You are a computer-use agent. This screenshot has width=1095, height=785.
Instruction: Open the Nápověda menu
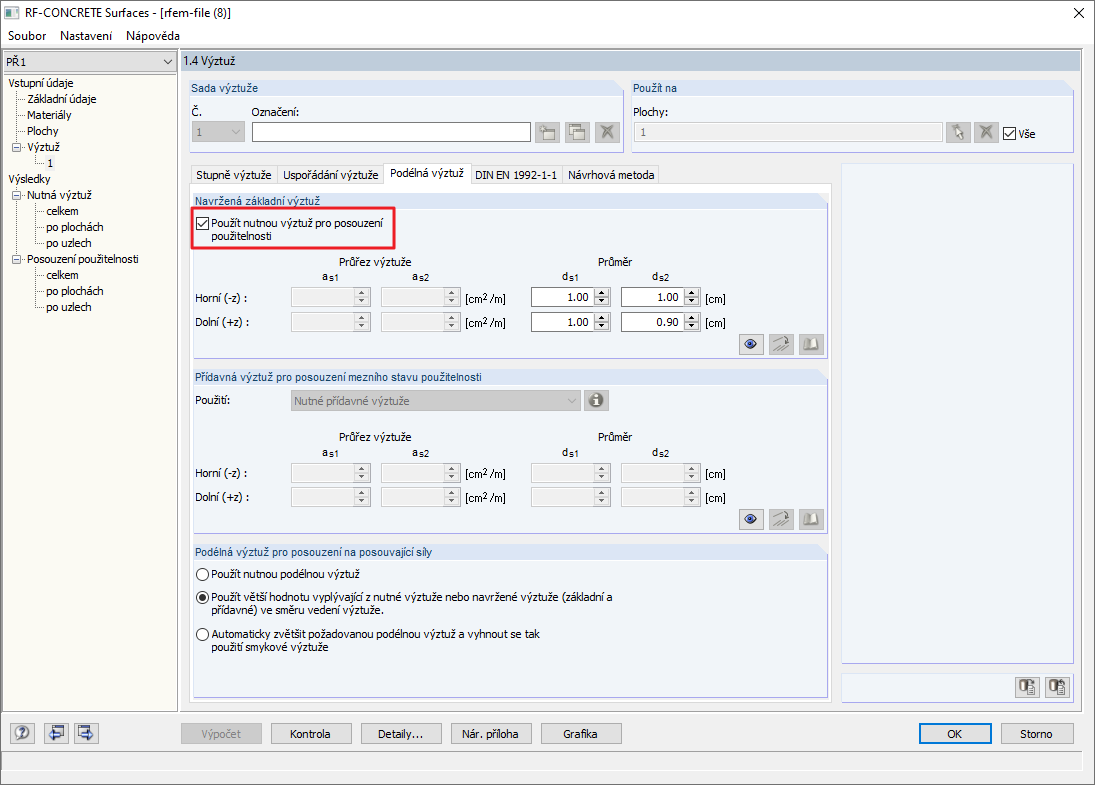[x=152, y=36]
